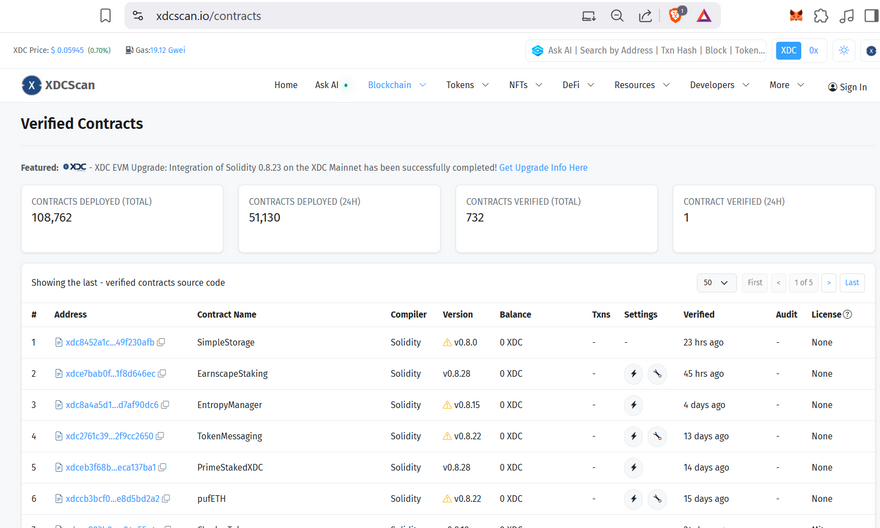Open the MetaMask fox extension

[x=796, y=16]
